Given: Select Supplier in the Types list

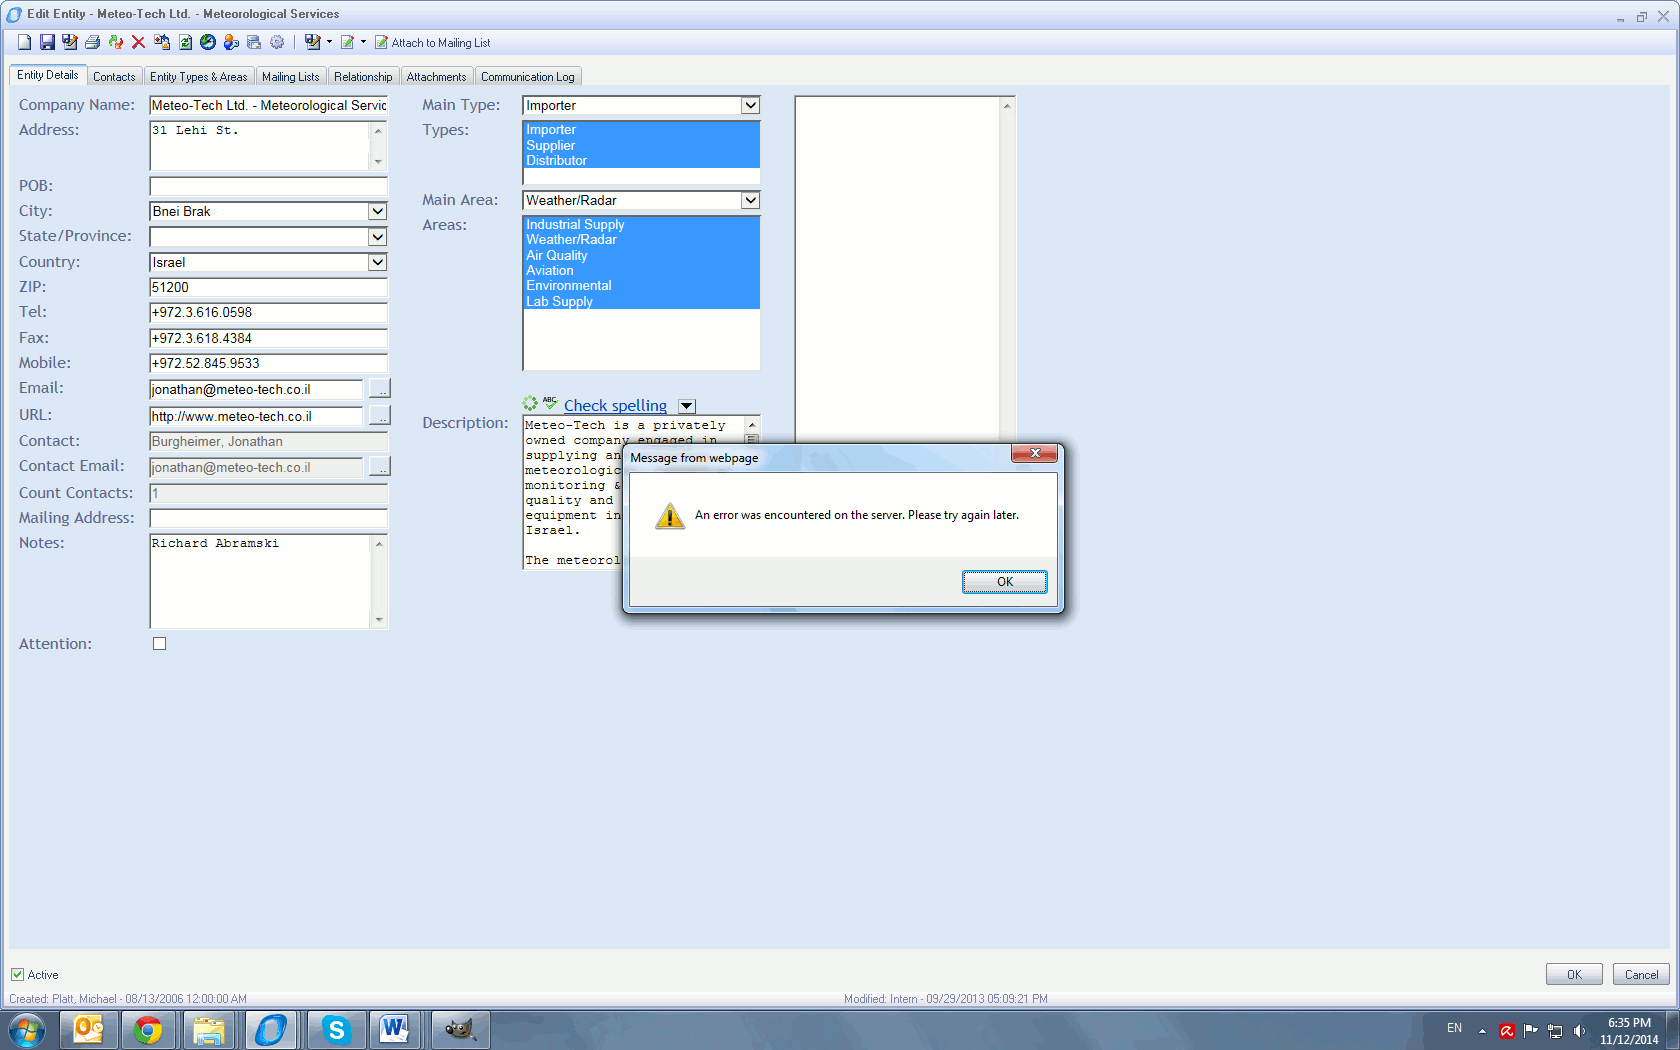Looking at the screenshot, I should 641,145.
